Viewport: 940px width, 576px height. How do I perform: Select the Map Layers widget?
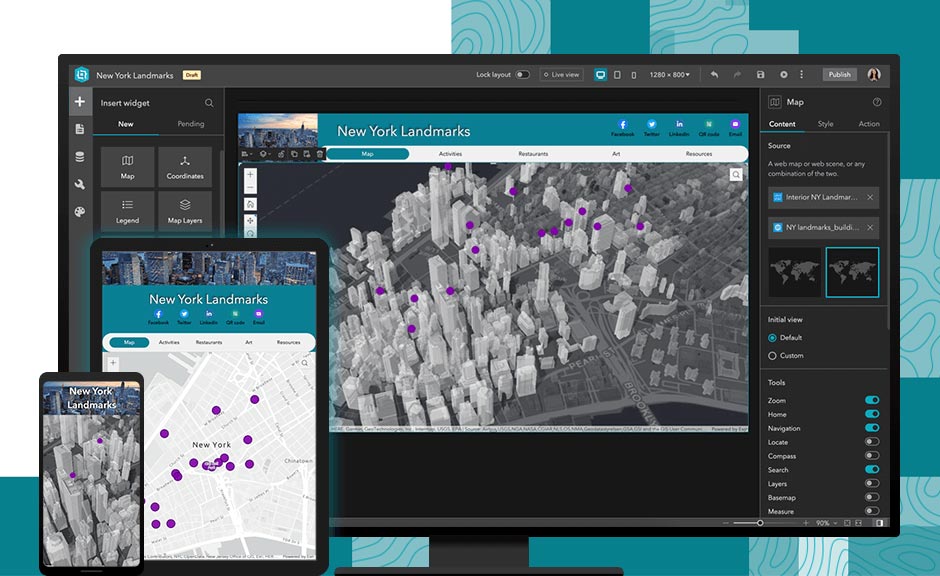coord(185,210)
